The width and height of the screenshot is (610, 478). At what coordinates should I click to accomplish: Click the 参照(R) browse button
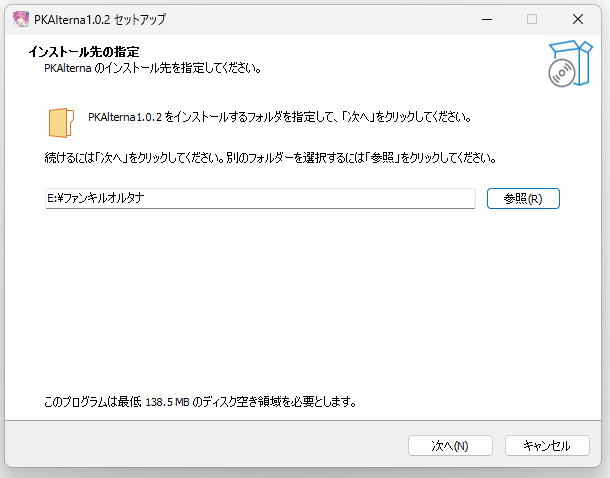point(523,198)
